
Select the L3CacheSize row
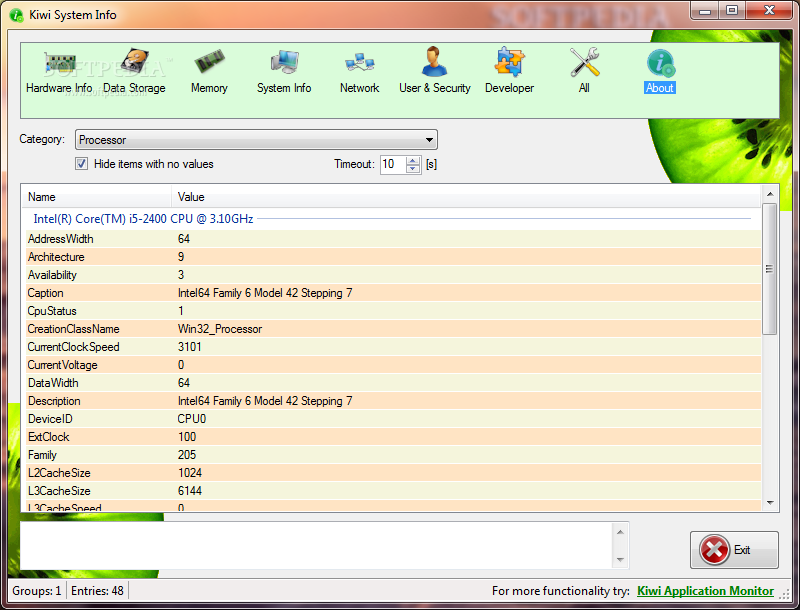393,491
